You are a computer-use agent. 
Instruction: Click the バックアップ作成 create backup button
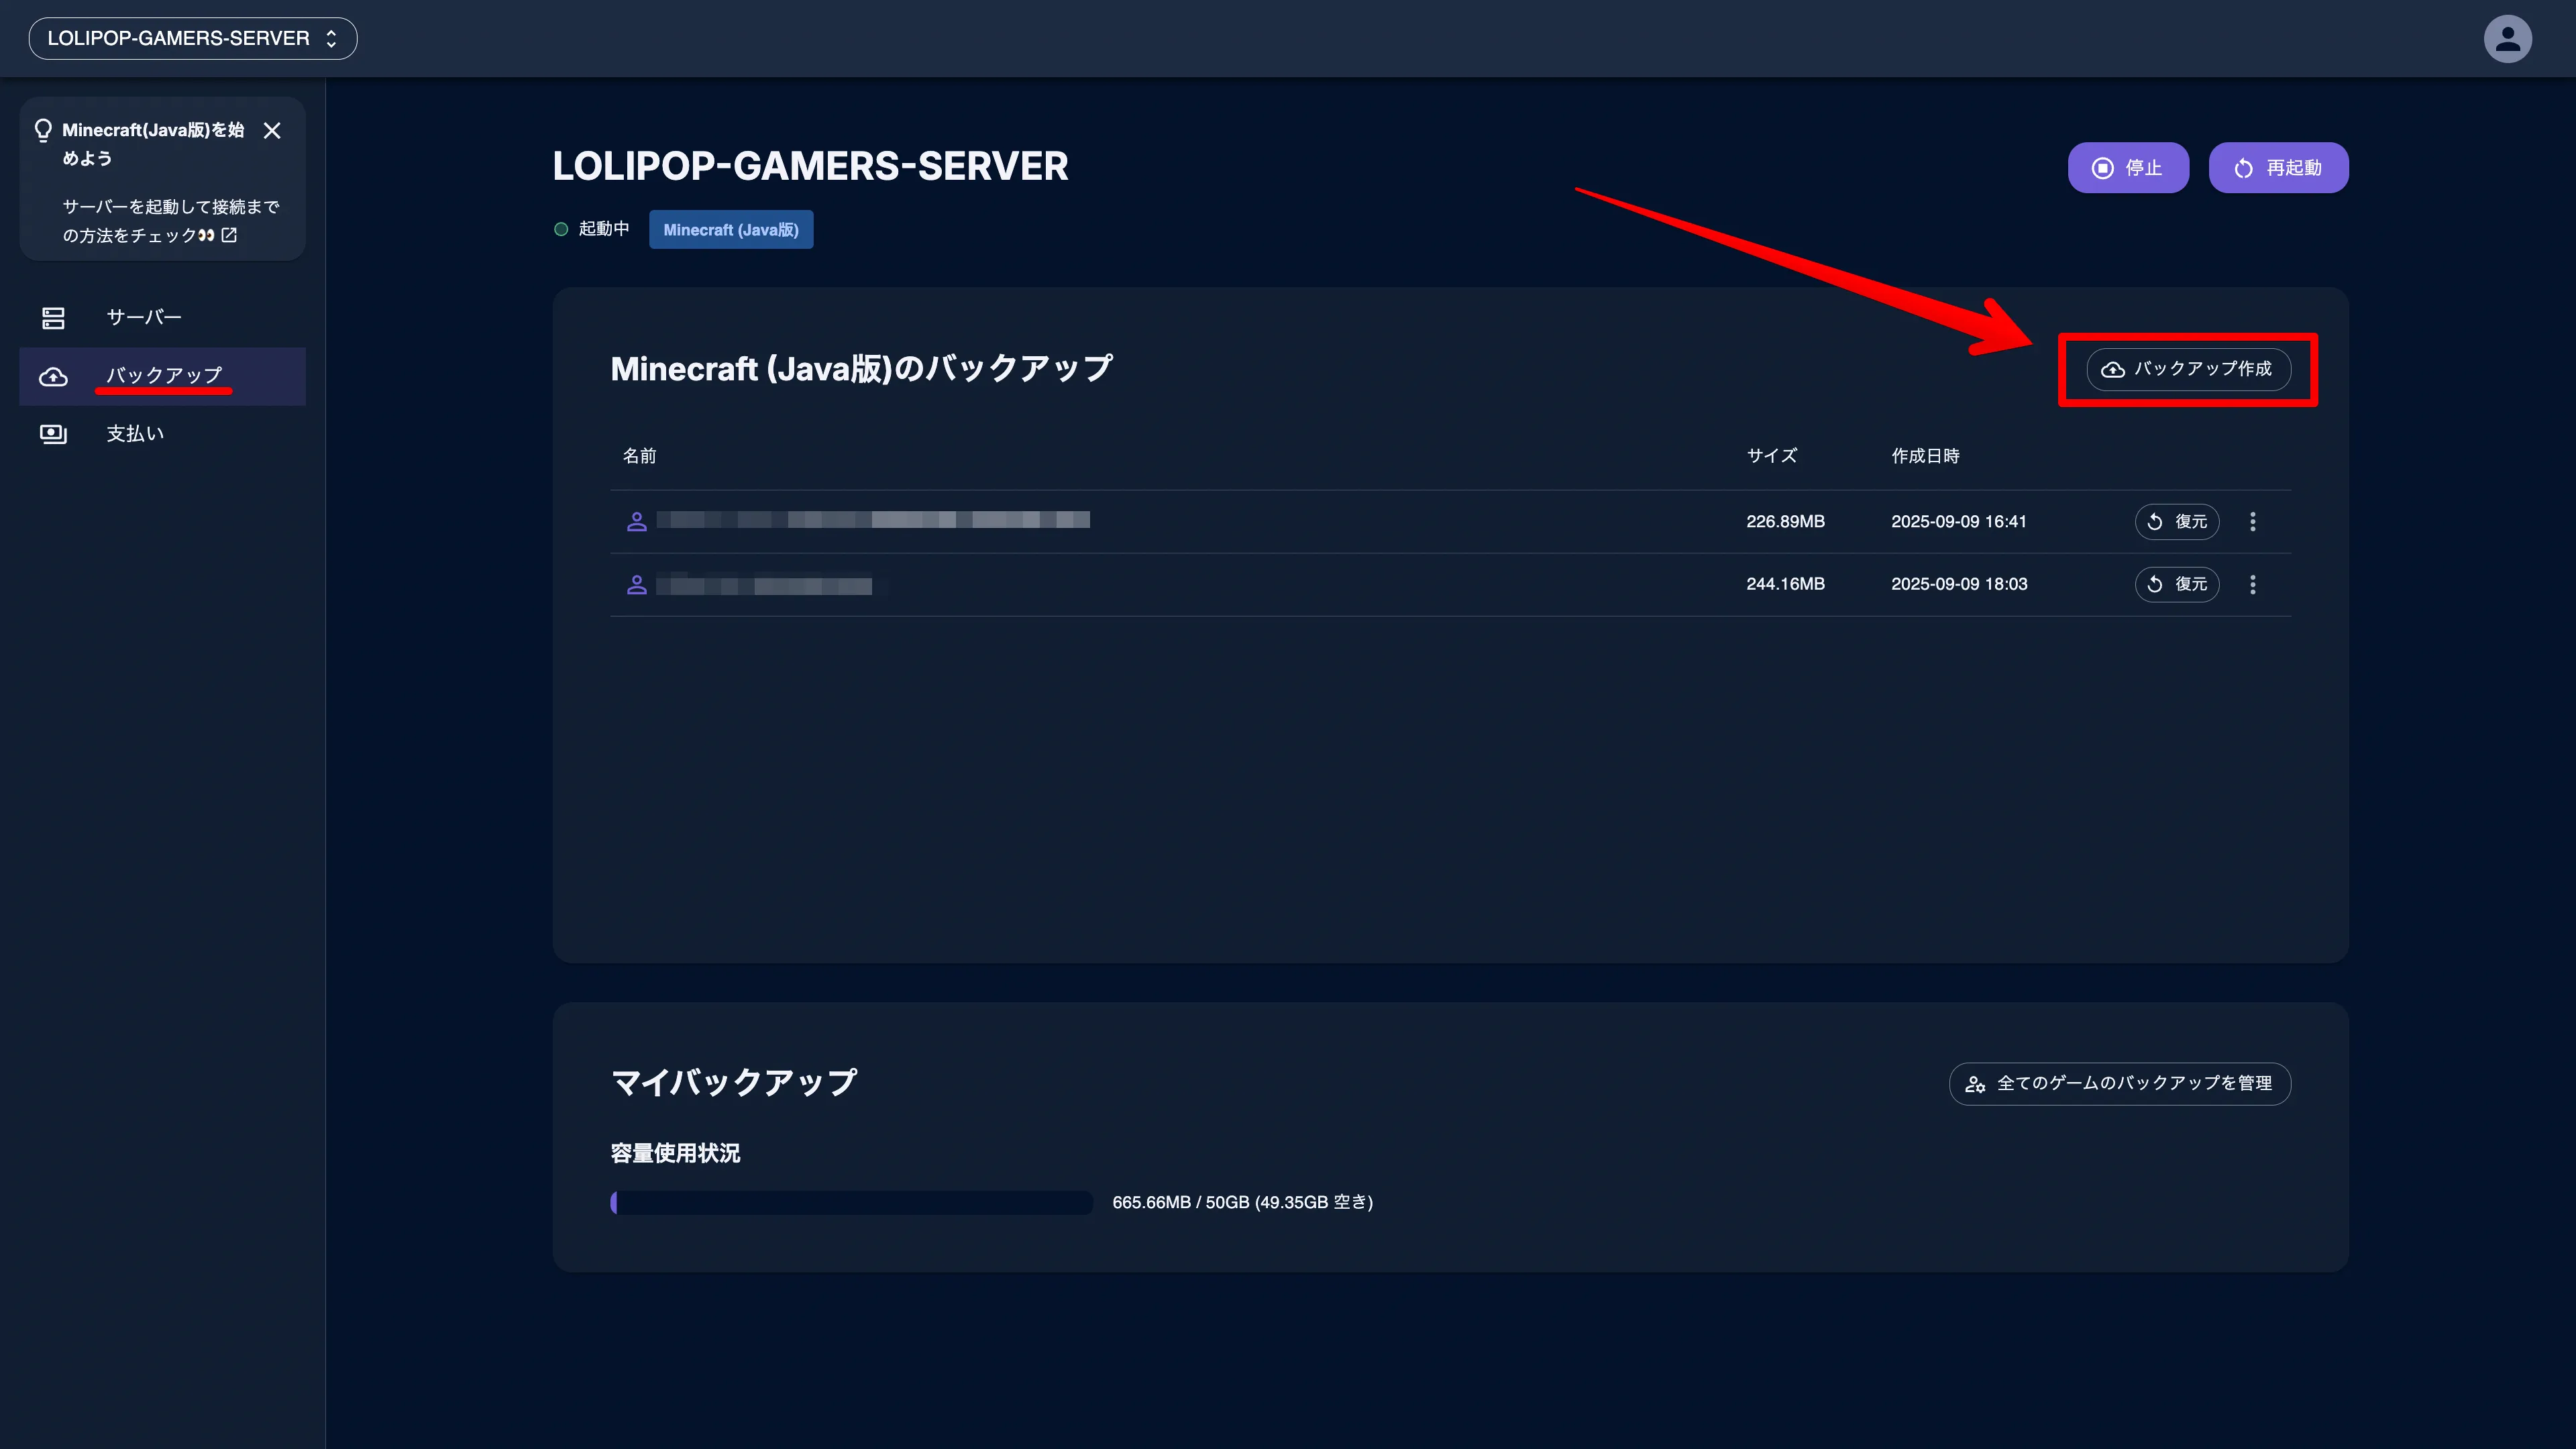pos(2188,369)
